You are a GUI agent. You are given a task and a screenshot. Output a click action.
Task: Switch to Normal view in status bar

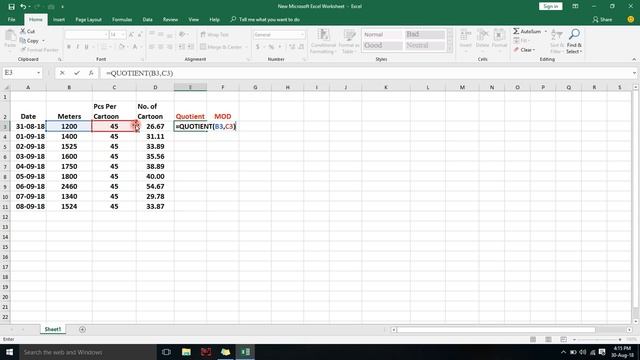(x=533, y=339)
